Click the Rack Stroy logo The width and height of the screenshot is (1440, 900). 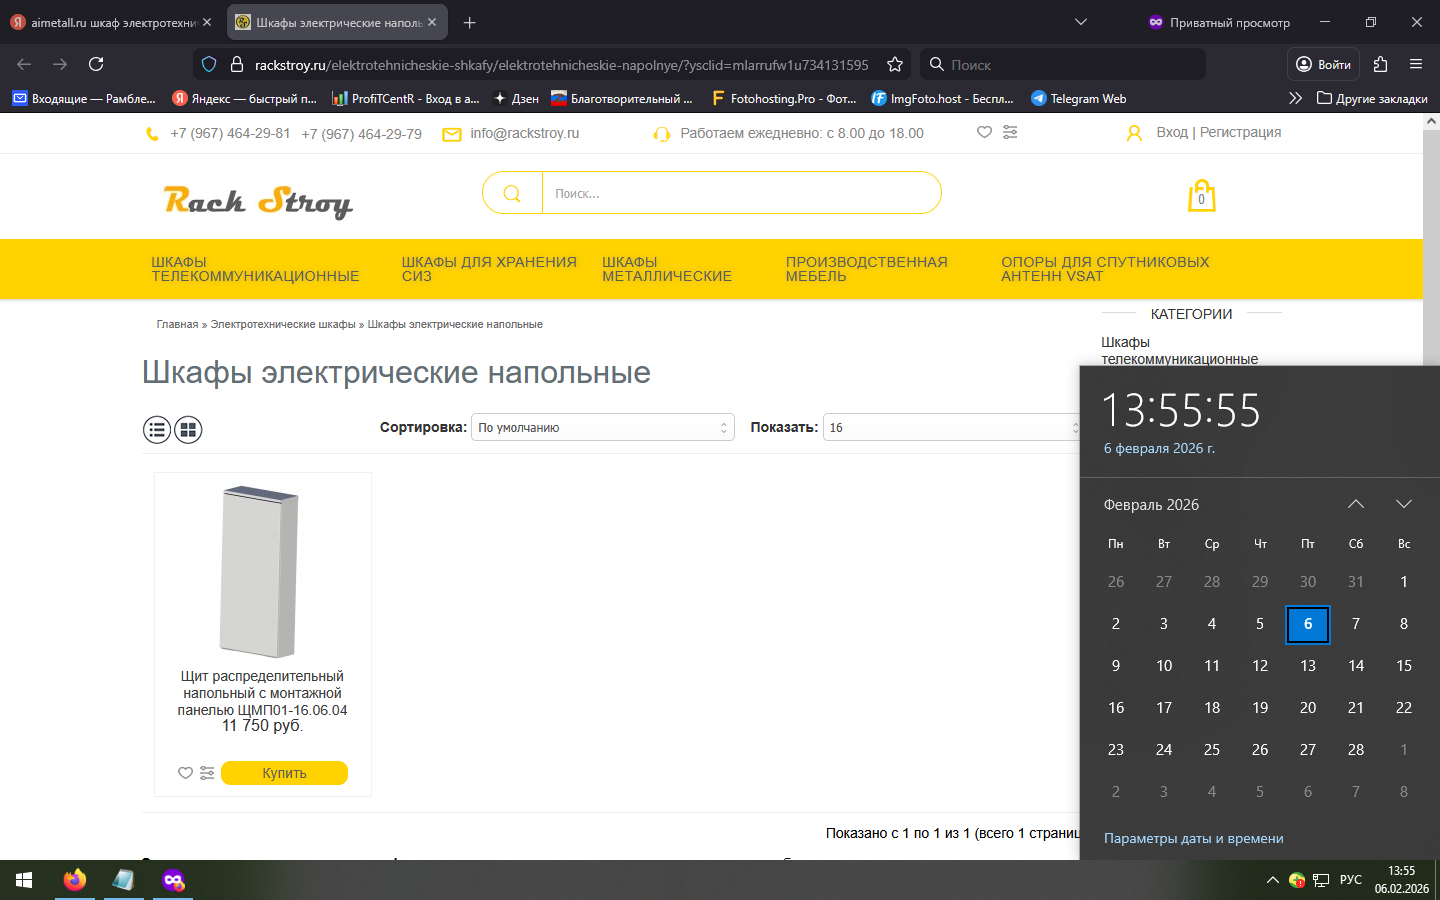pyautogui.click(x=258, y=200)
